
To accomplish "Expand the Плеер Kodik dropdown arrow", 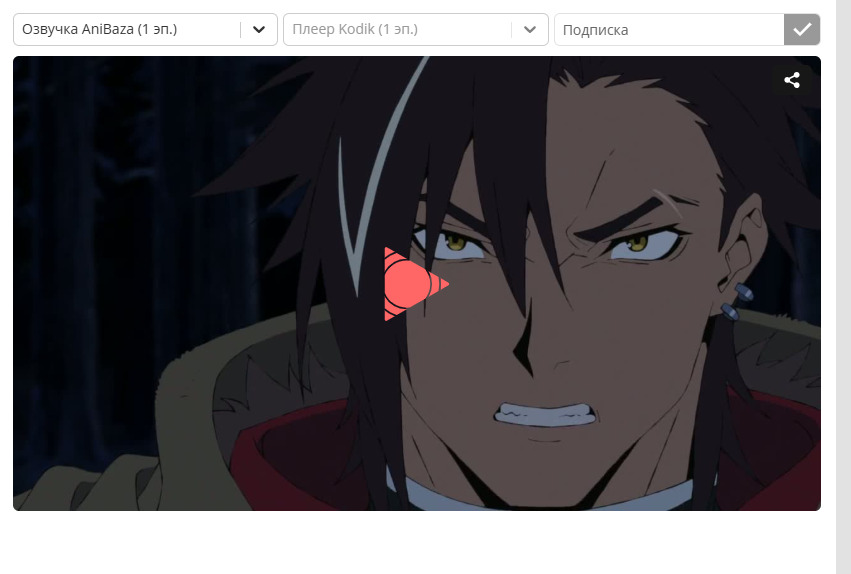I will tap(530, 30).
